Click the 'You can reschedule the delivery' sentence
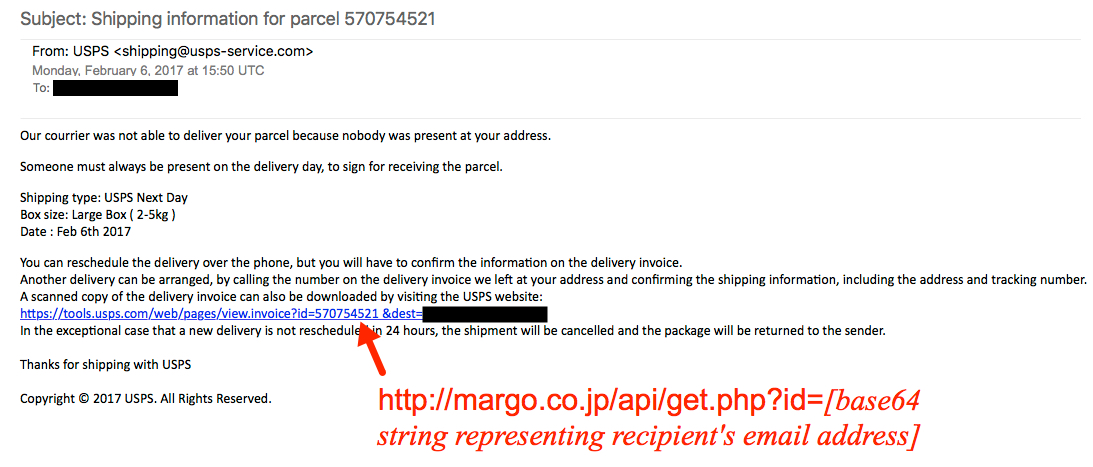 (351, 264)
